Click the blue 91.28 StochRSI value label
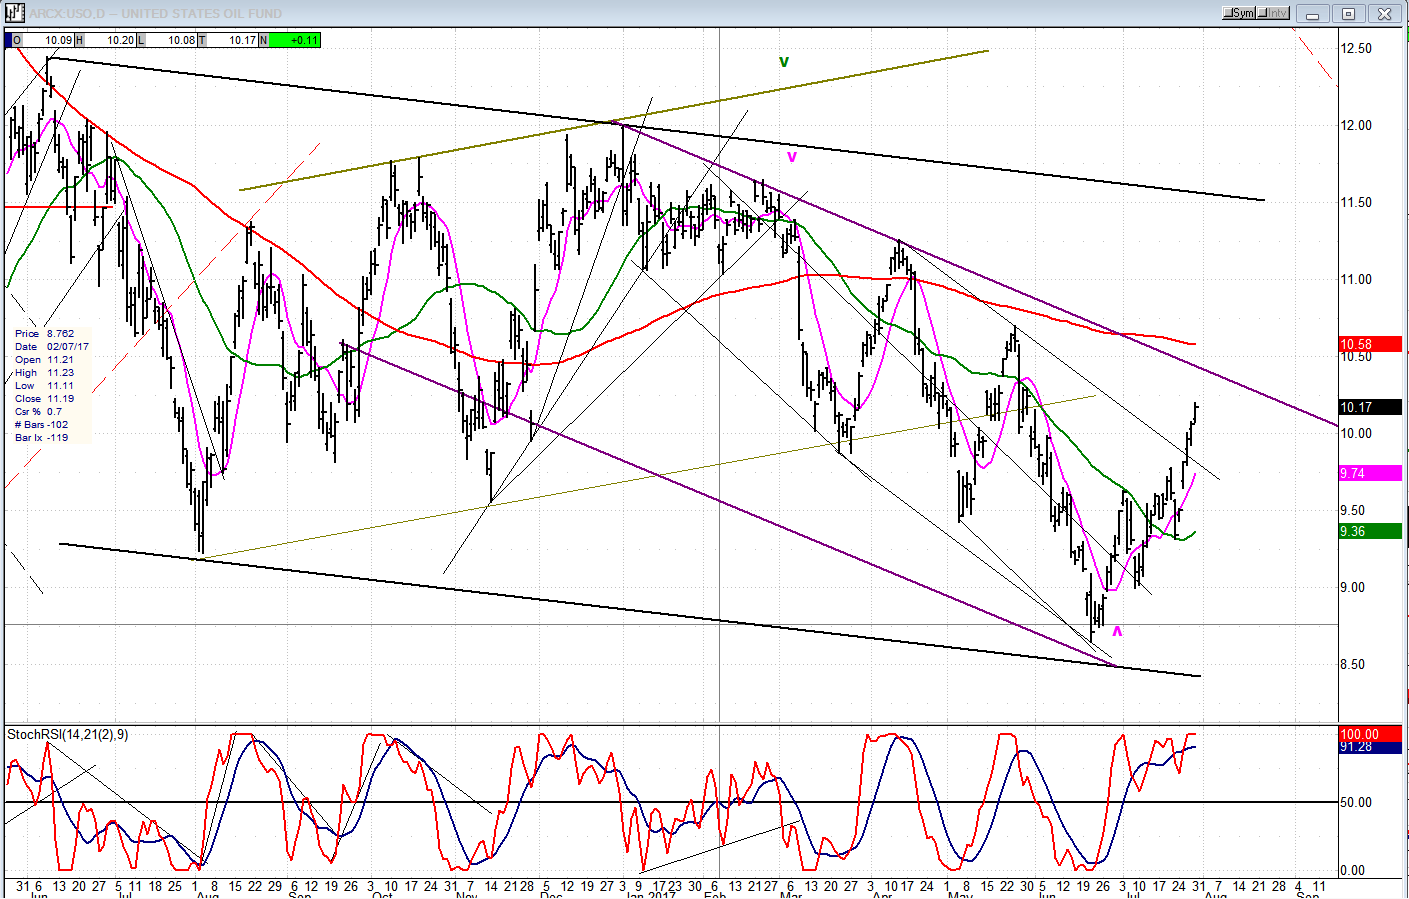 click(x=1370, y=747)
